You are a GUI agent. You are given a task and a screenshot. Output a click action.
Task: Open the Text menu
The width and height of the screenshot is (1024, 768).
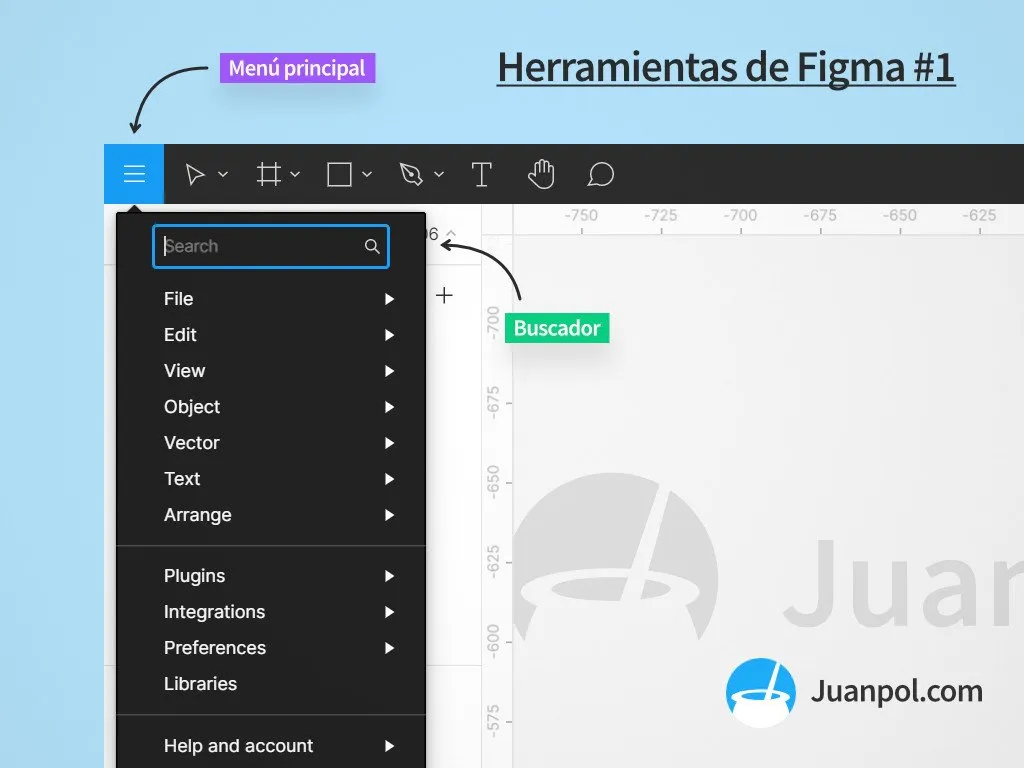click(271, 479)
